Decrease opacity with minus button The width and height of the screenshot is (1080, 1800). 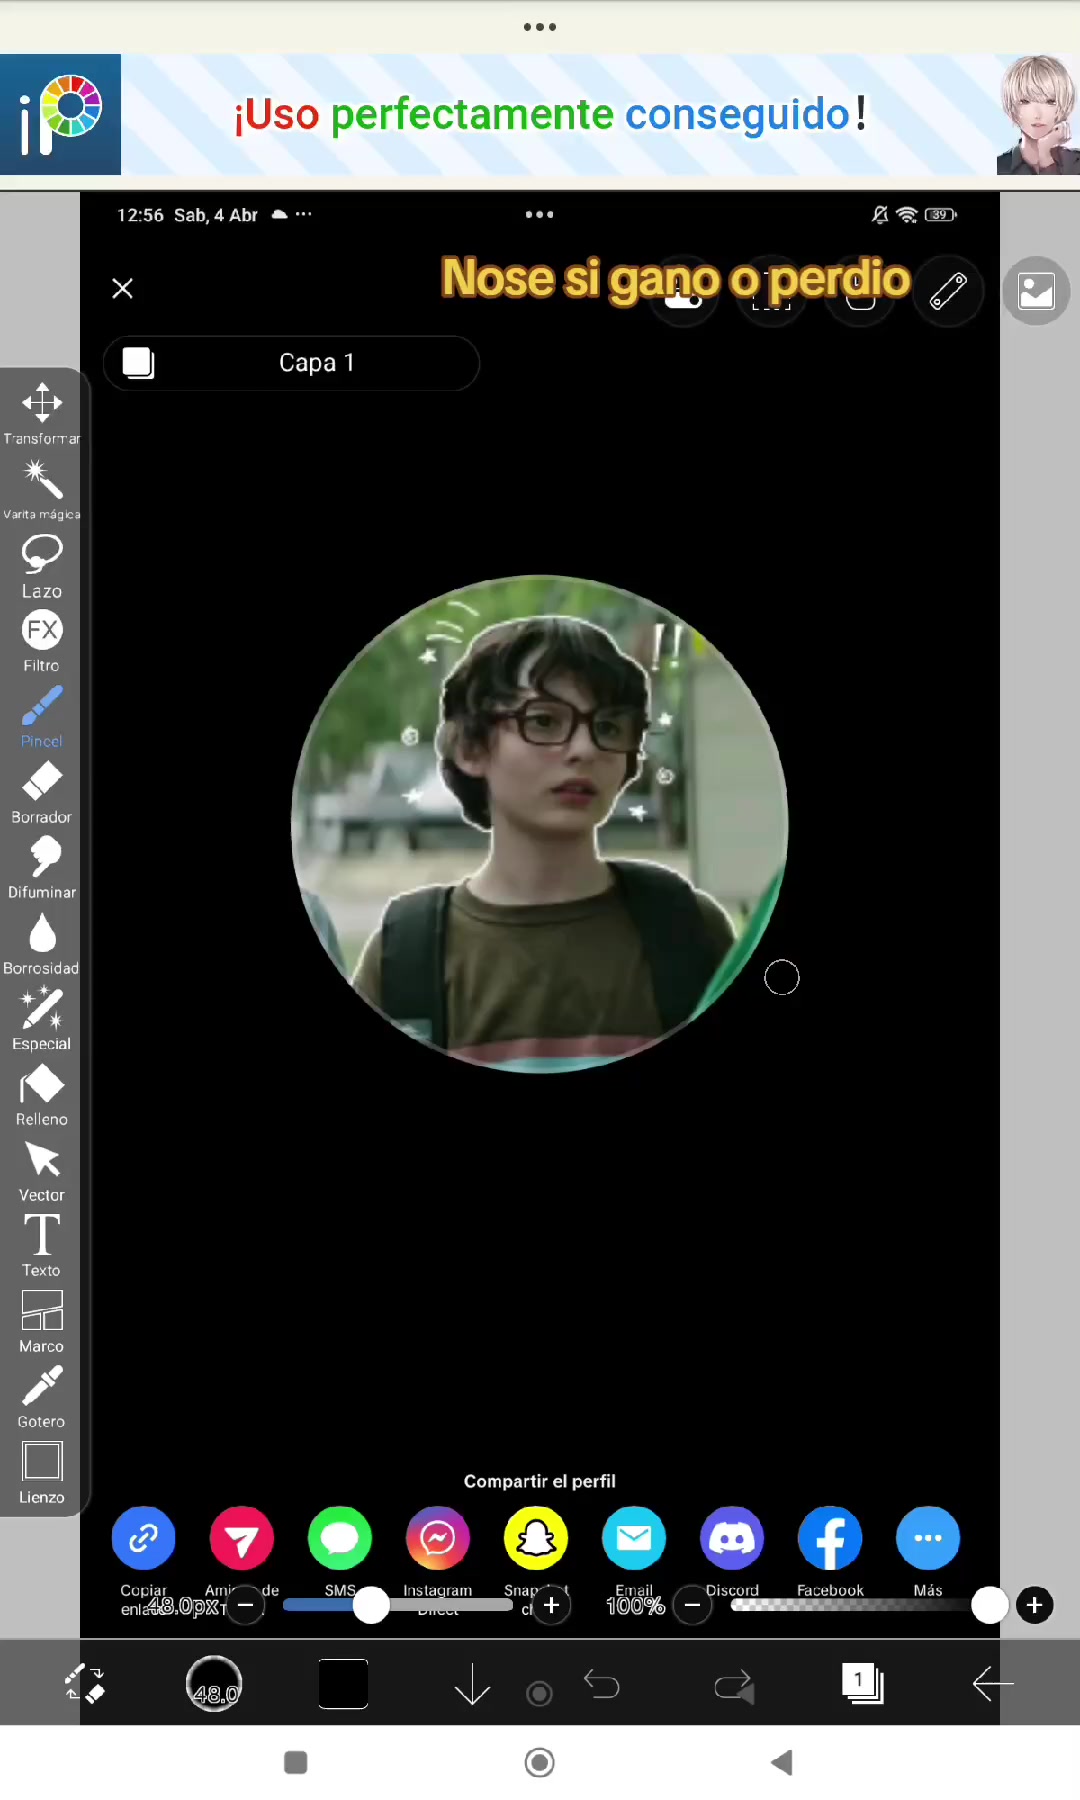point(692,1605)
